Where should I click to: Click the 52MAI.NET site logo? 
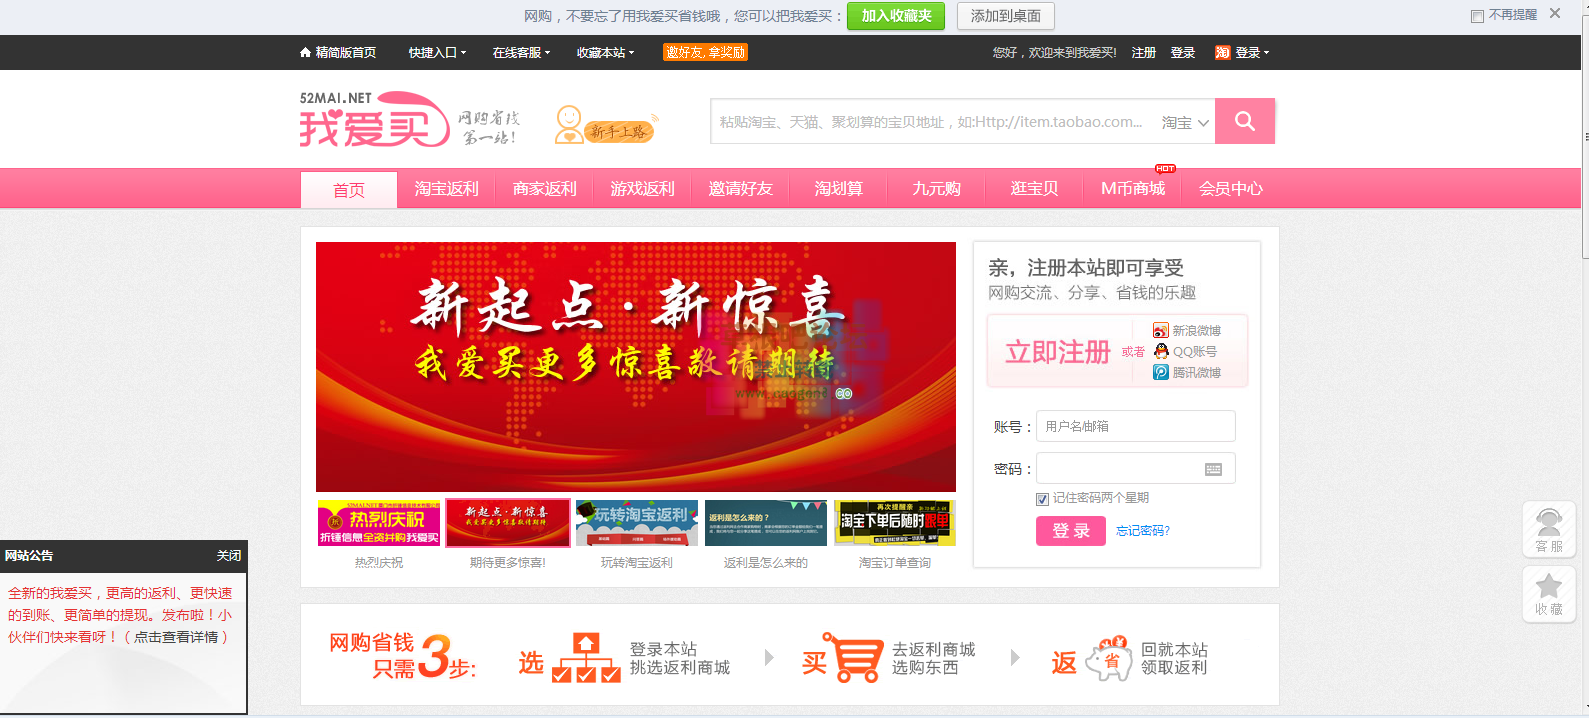coord(375,120)
